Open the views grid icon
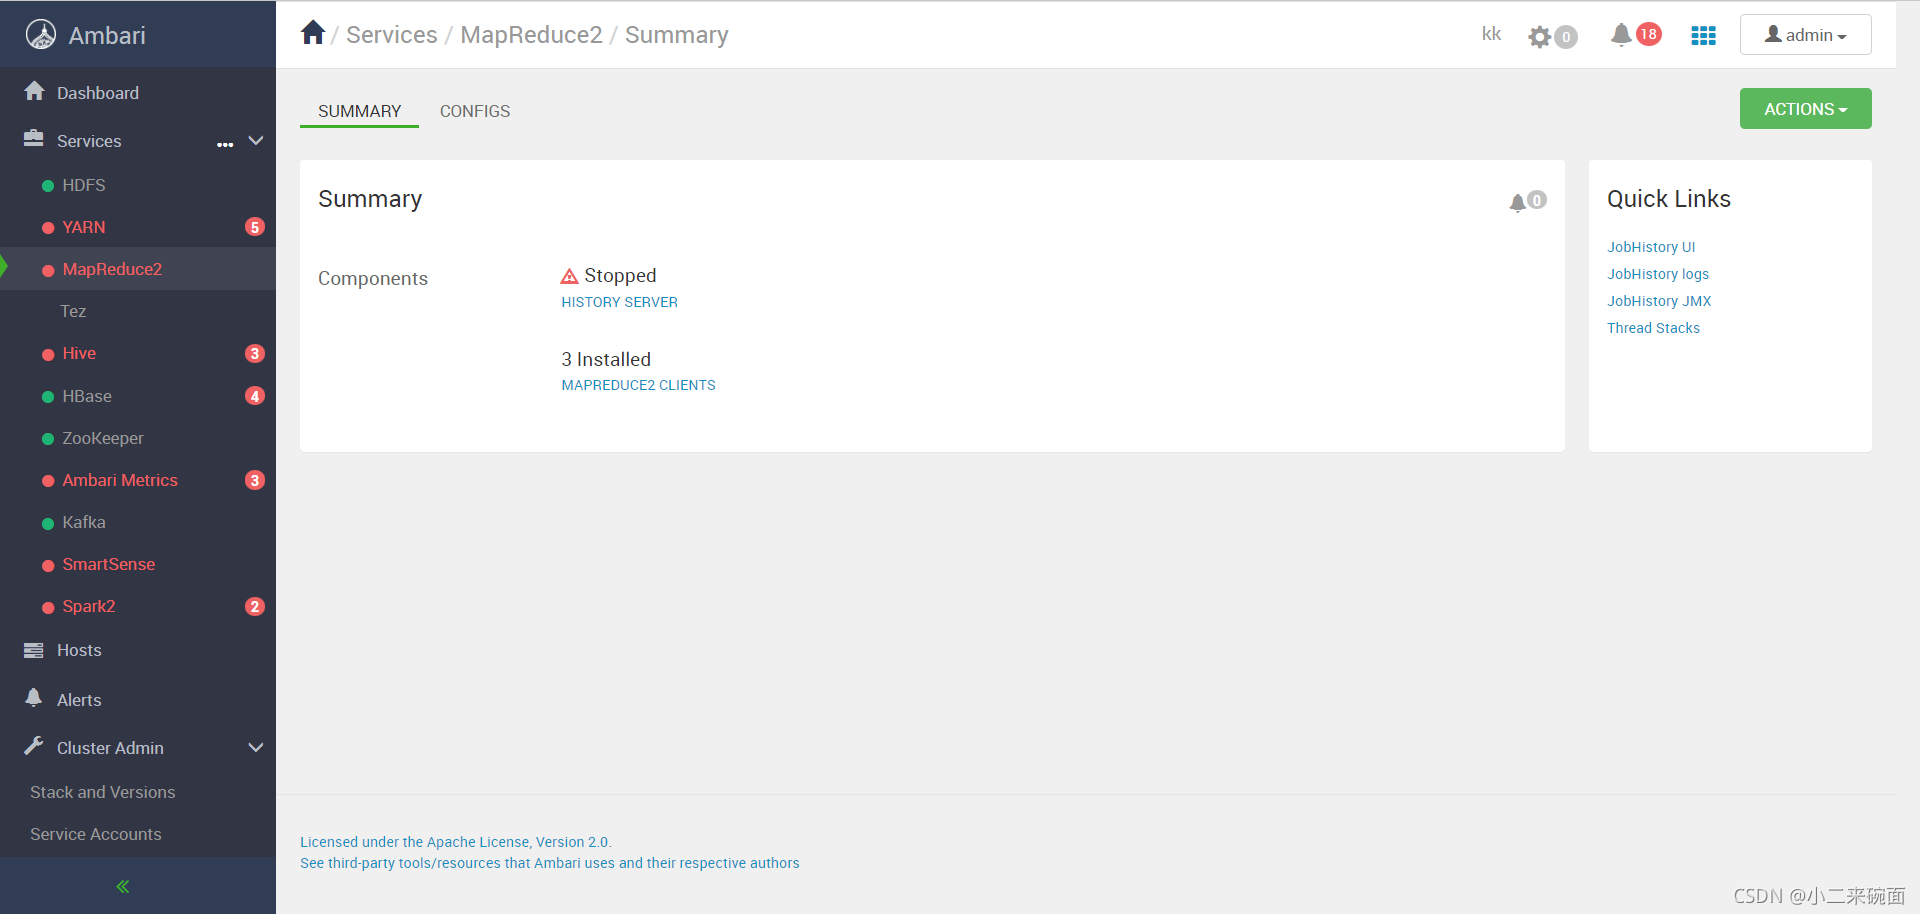 tap(1703, 36)
